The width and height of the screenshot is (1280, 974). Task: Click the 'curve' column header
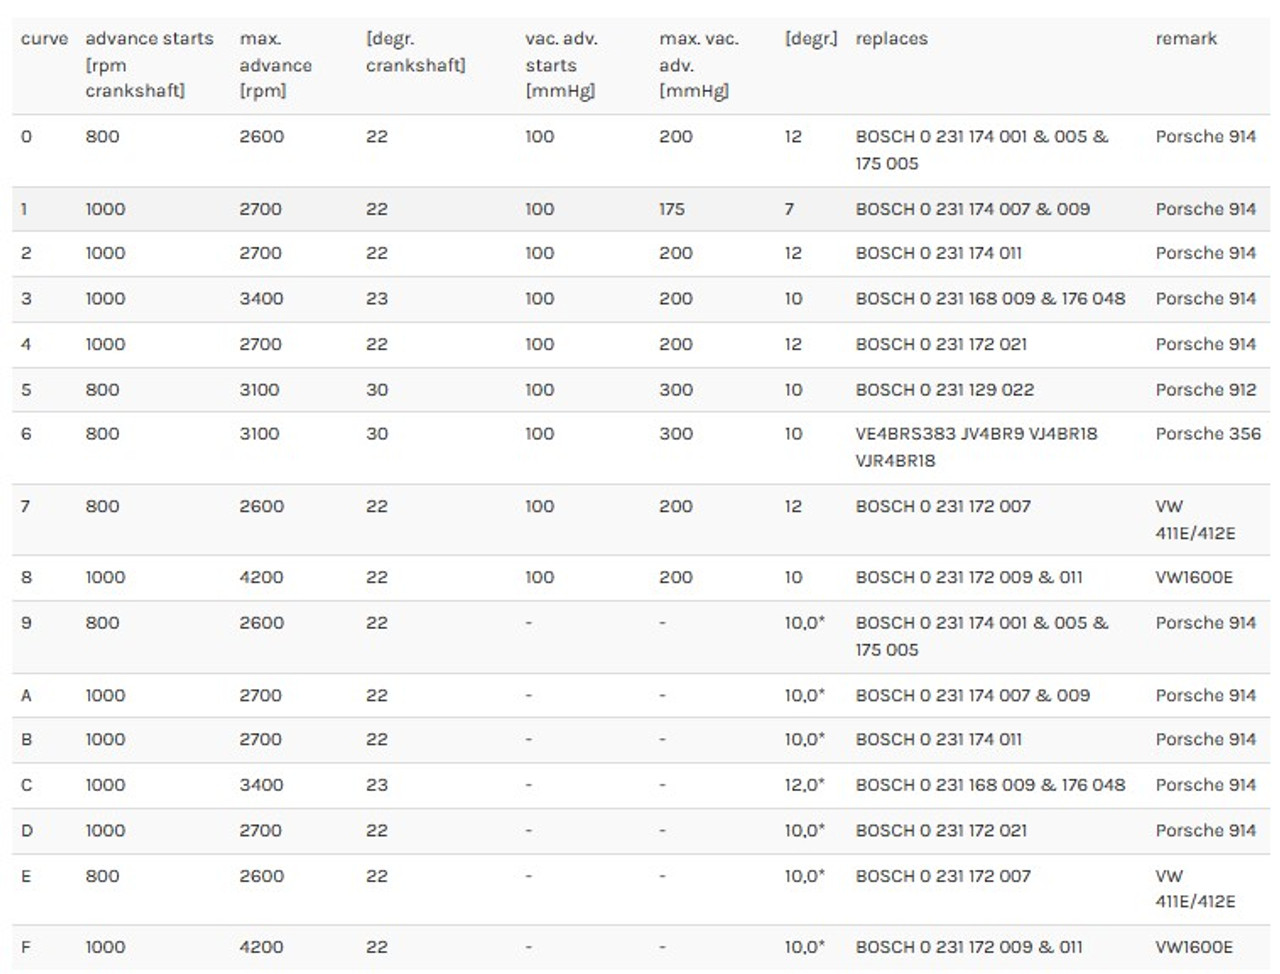click(x=44, y=39)
